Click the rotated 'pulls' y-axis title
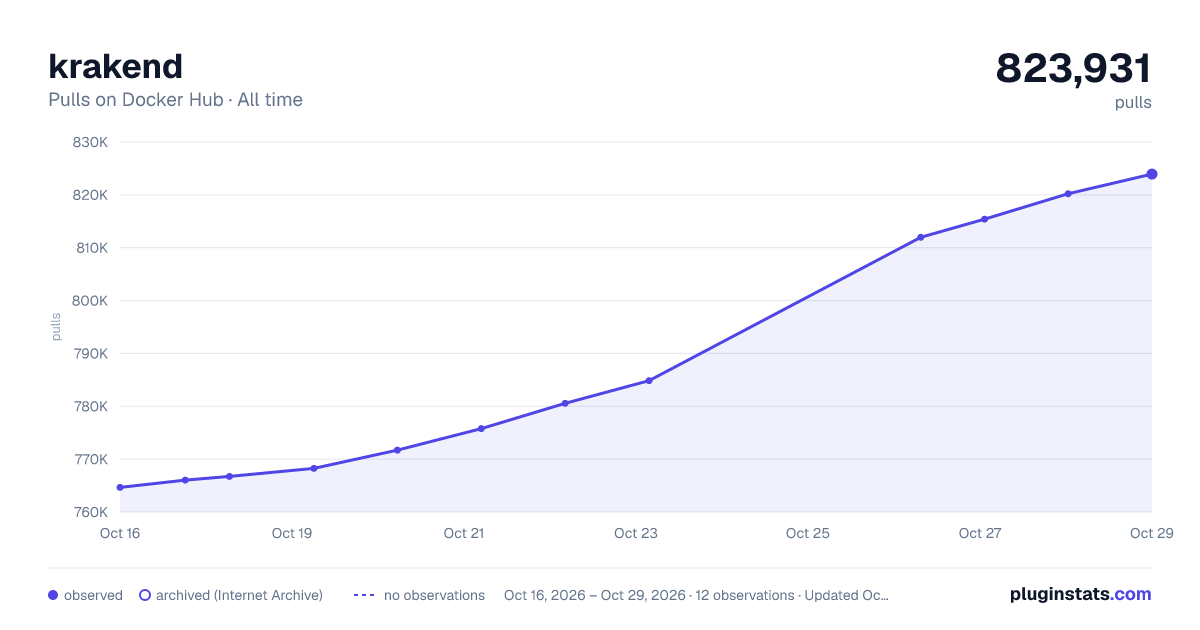Screen dimensions: 1200x630 (56, 327)
